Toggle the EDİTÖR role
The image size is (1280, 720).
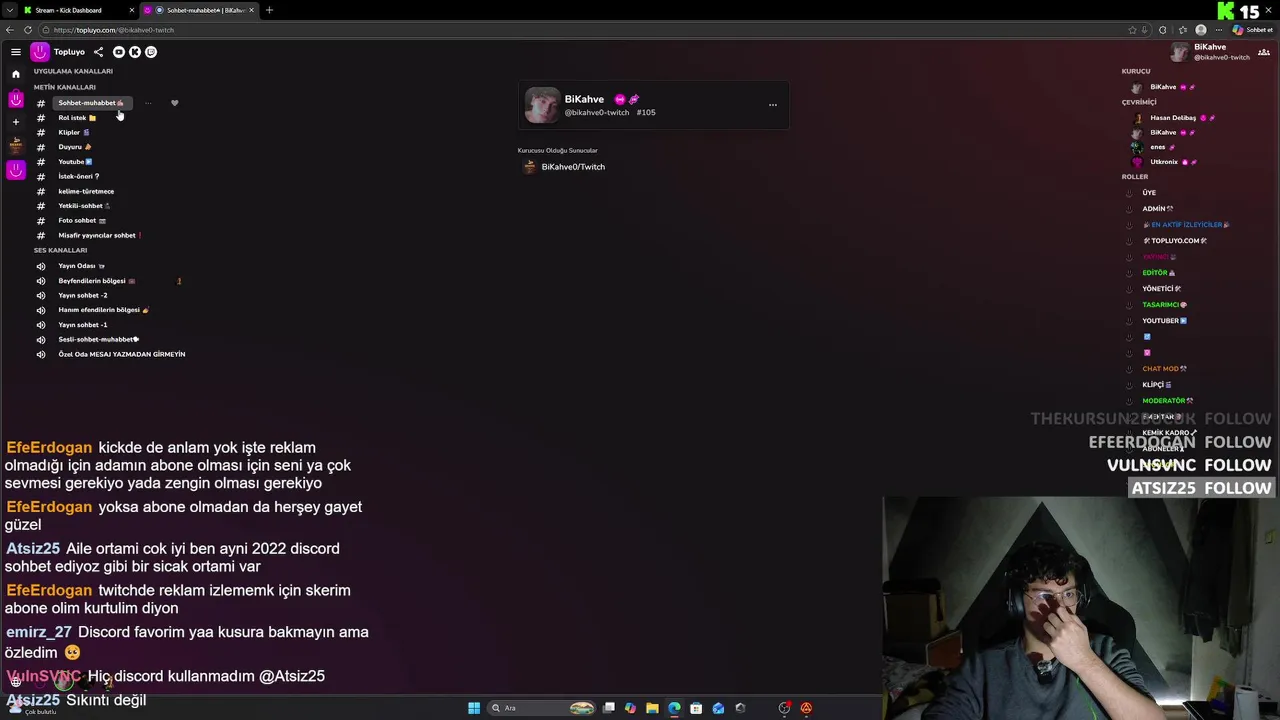pos(1158,273)
